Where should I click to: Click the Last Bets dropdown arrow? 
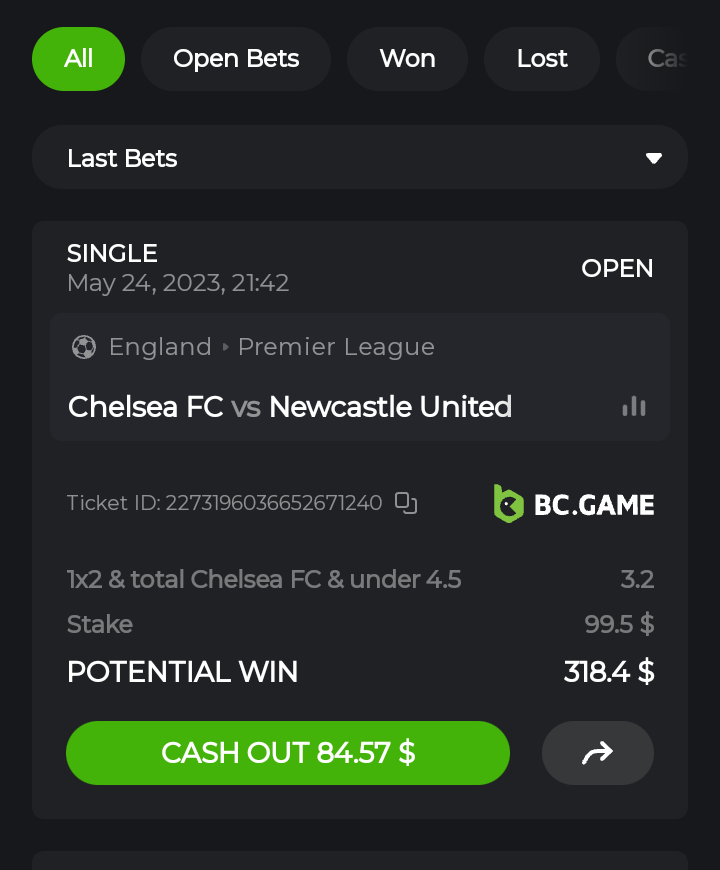pos(654,158)
